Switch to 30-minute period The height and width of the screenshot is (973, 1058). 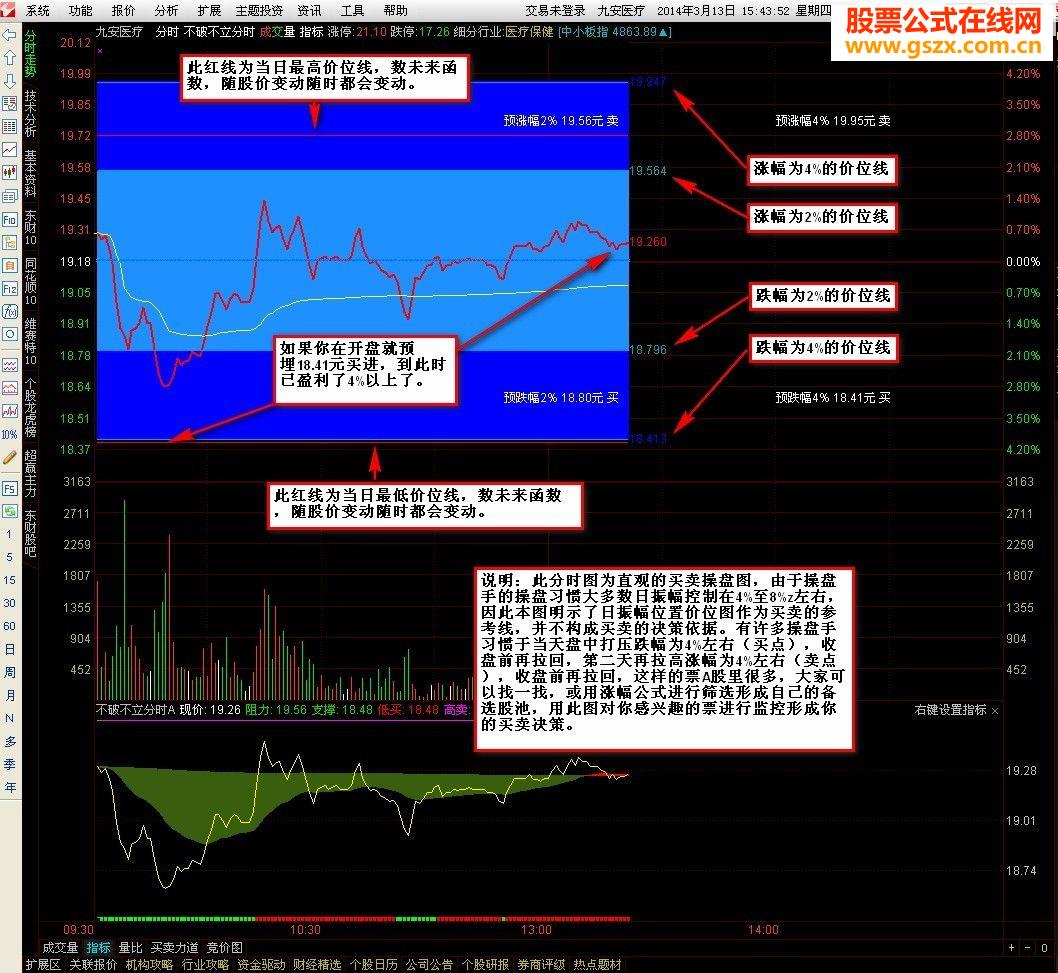(9, 603)
